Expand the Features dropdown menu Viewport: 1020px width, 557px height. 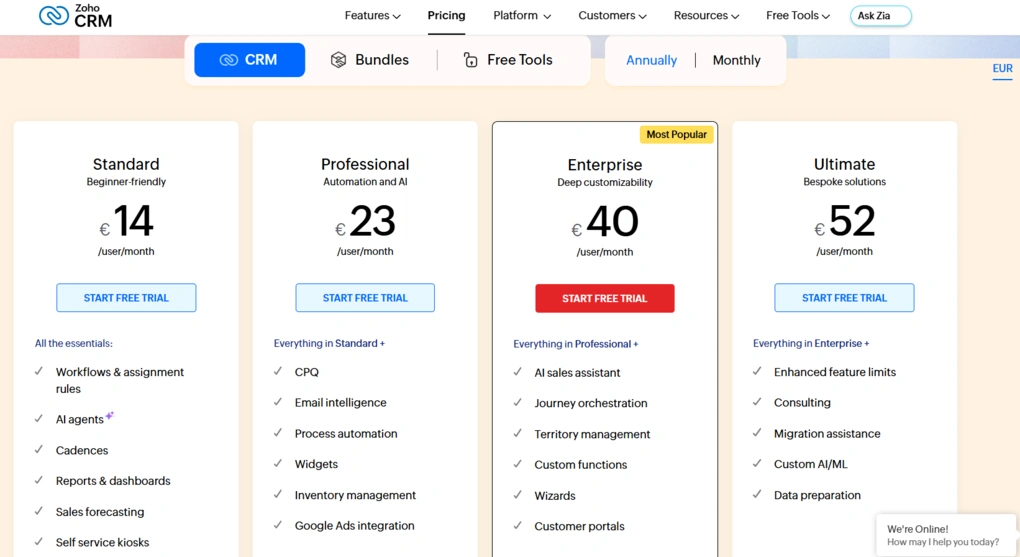click(x=372, y=16)
